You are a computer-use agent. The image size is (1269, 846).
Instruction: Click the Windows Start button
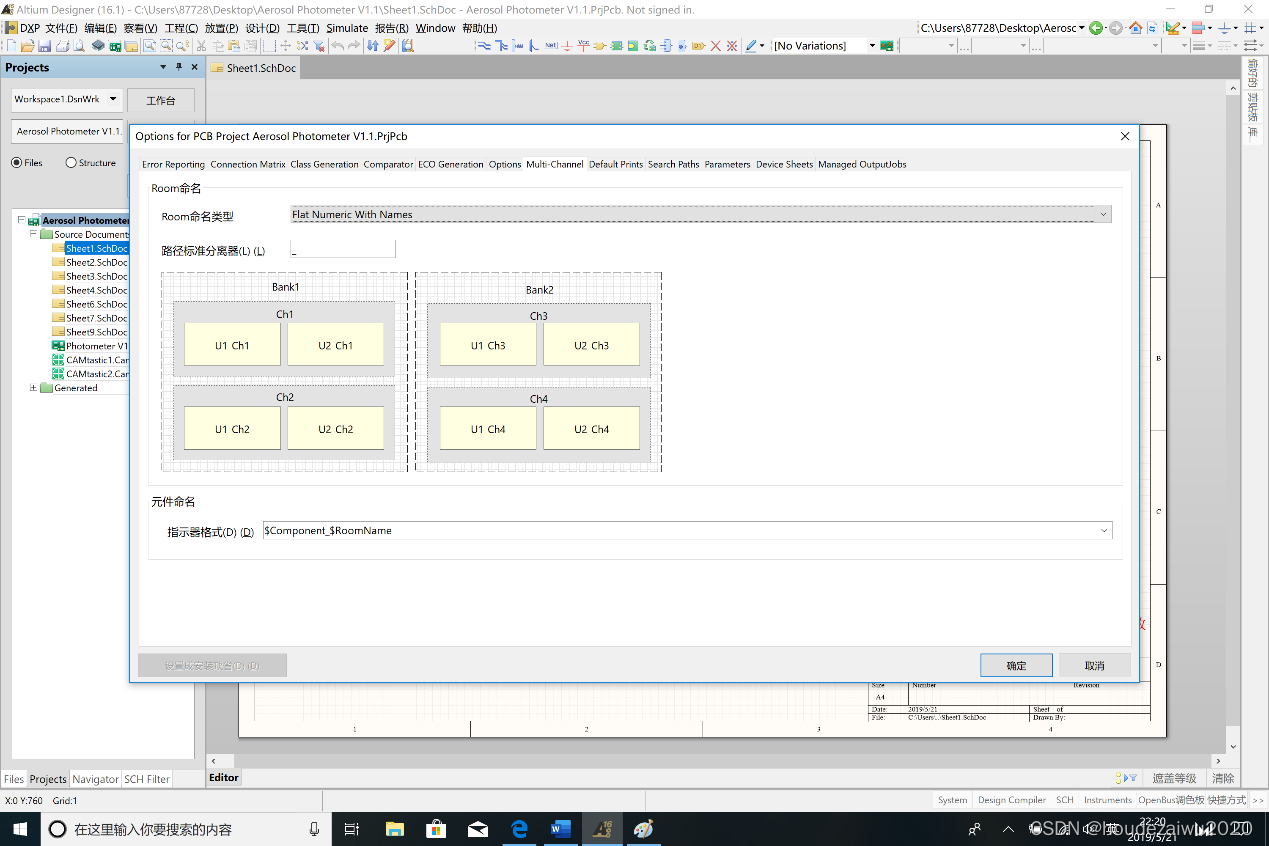[20, 829]
